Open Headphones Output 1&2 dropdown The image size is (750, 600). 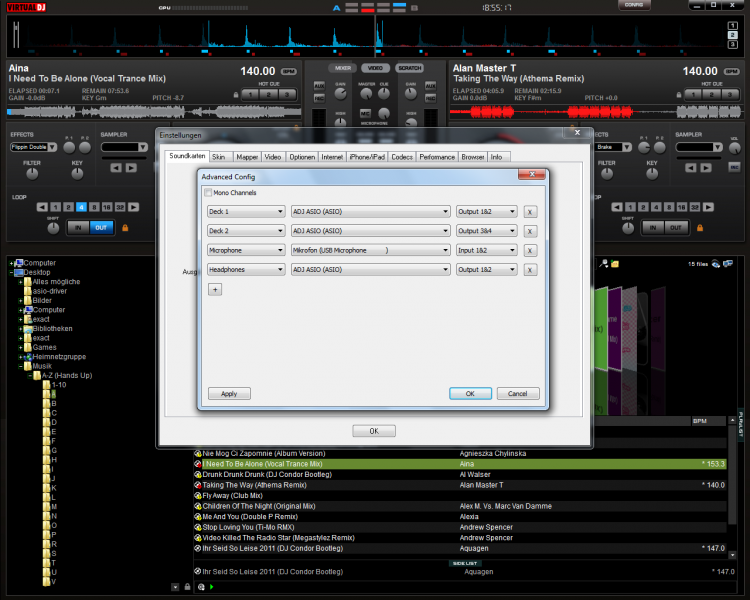pos(486,270)
